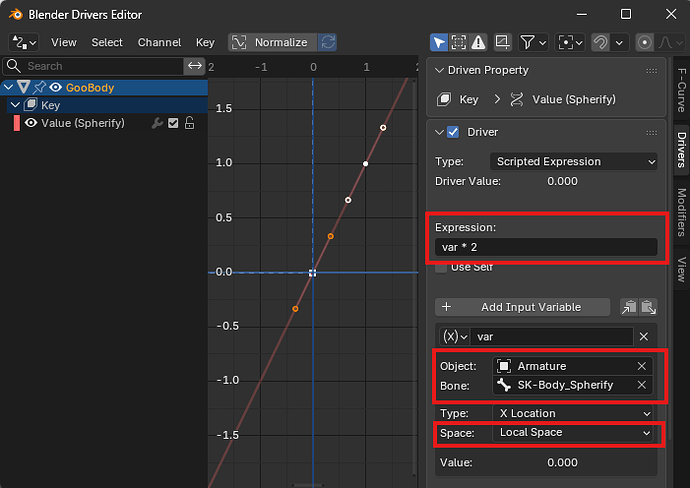Enable Only Show Selected arrow icon
690x488 pixels.
(439, 42)
